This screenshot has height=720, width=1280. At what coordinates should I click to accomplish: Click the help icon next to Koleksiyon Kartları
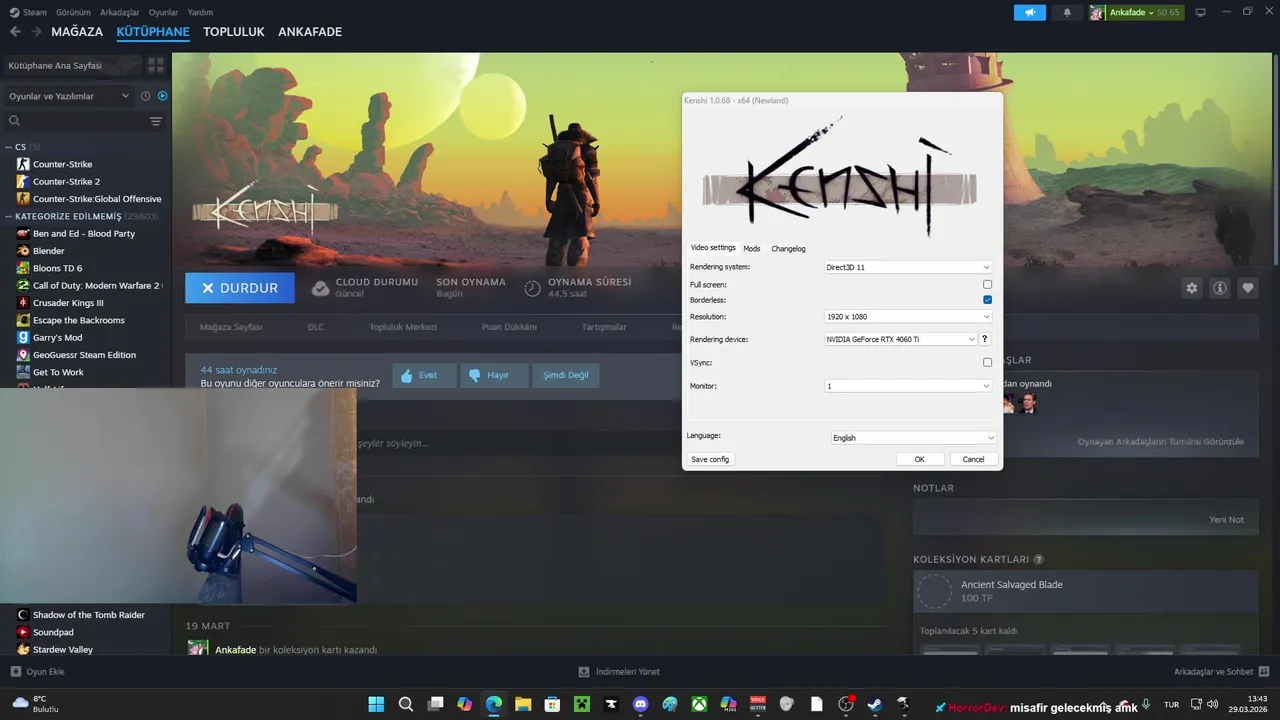(1039, 559)
